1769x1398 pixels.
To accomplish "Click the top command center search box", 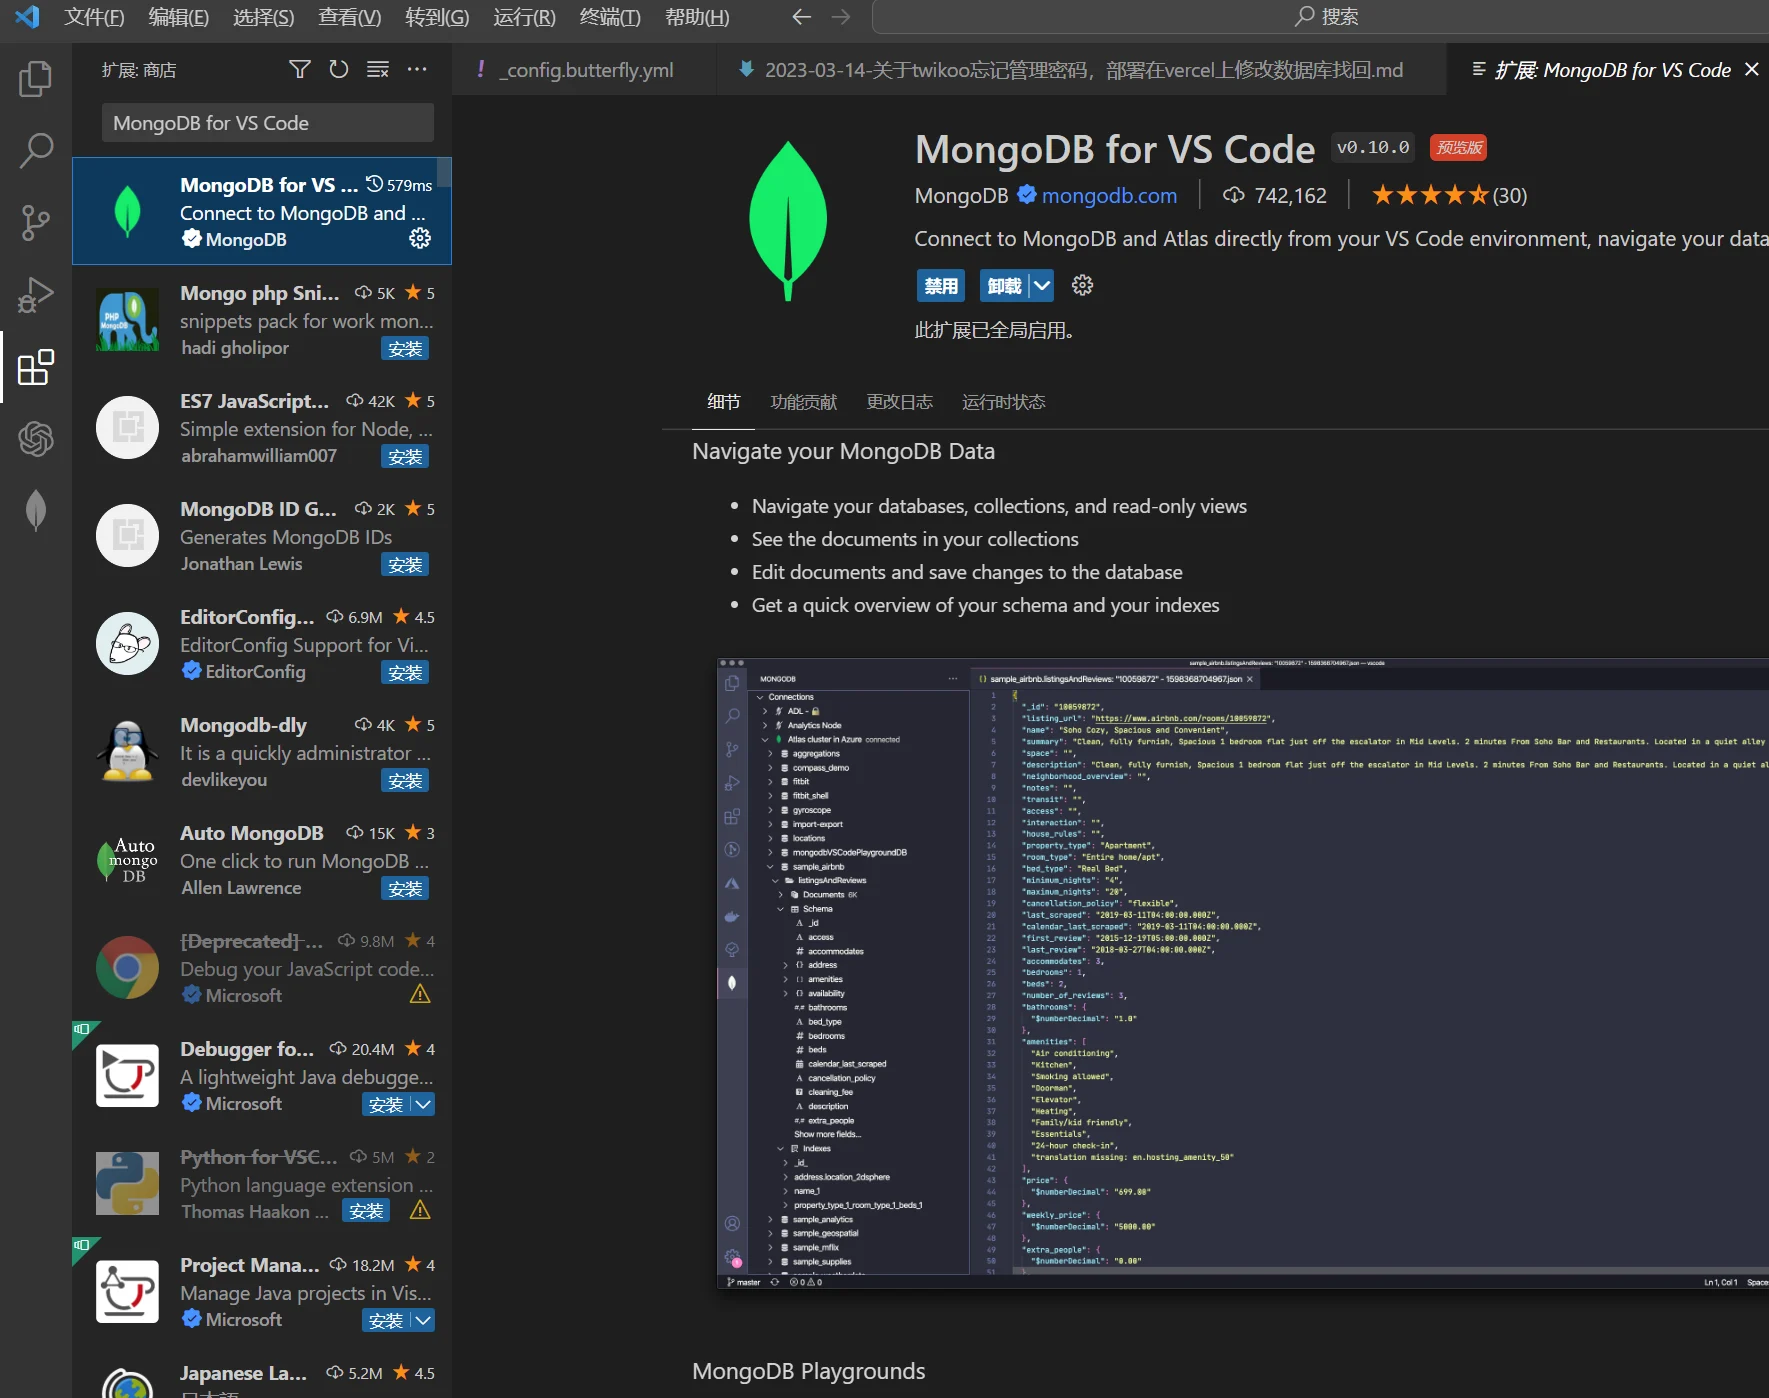I will [1320, 17].
